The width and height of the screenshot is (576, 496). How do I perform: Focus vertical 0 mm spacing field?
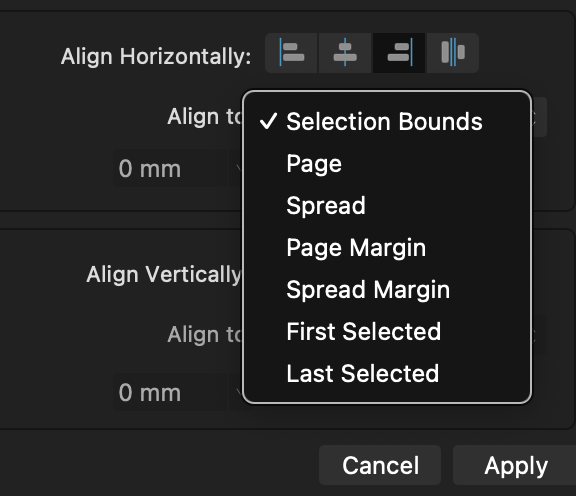point(170,392)
